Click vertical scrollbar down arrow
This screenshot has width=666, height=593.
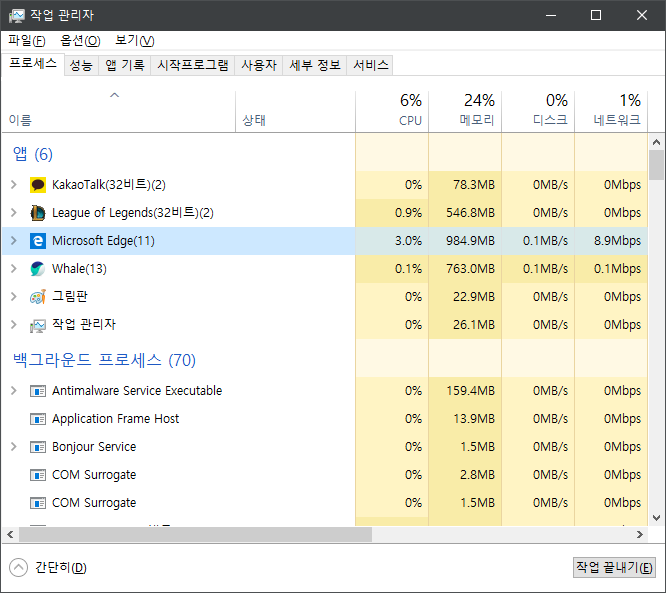tap(657, 518)
